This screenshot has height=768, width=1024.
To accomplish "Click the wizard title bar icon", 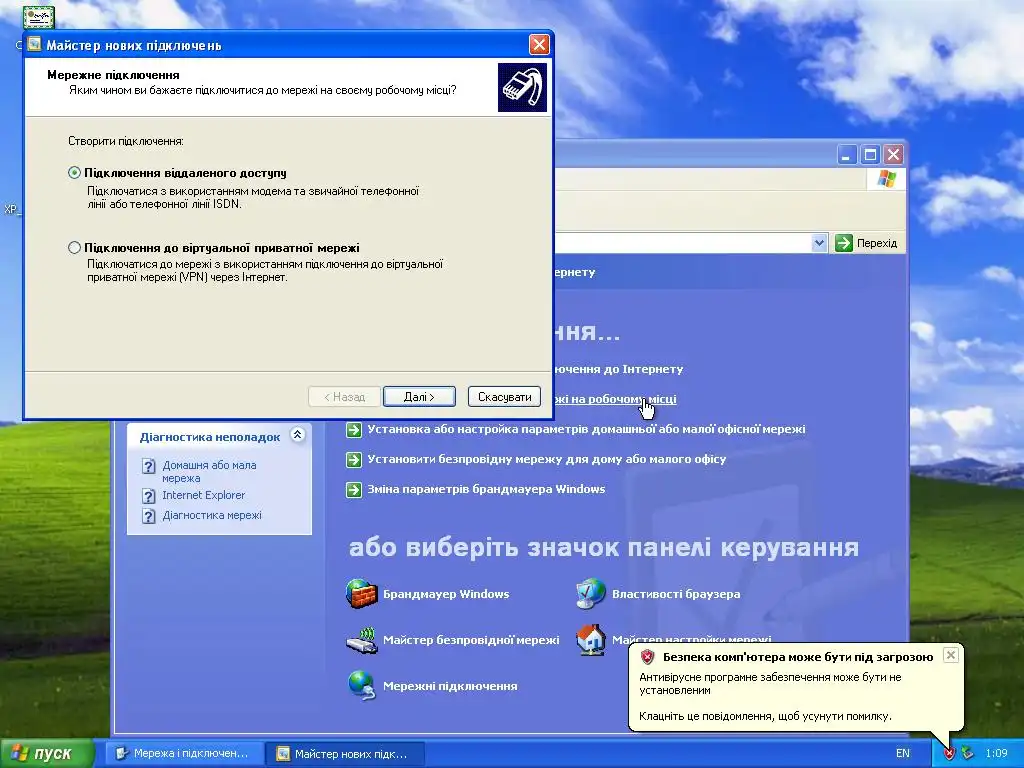I will point(34,44).
